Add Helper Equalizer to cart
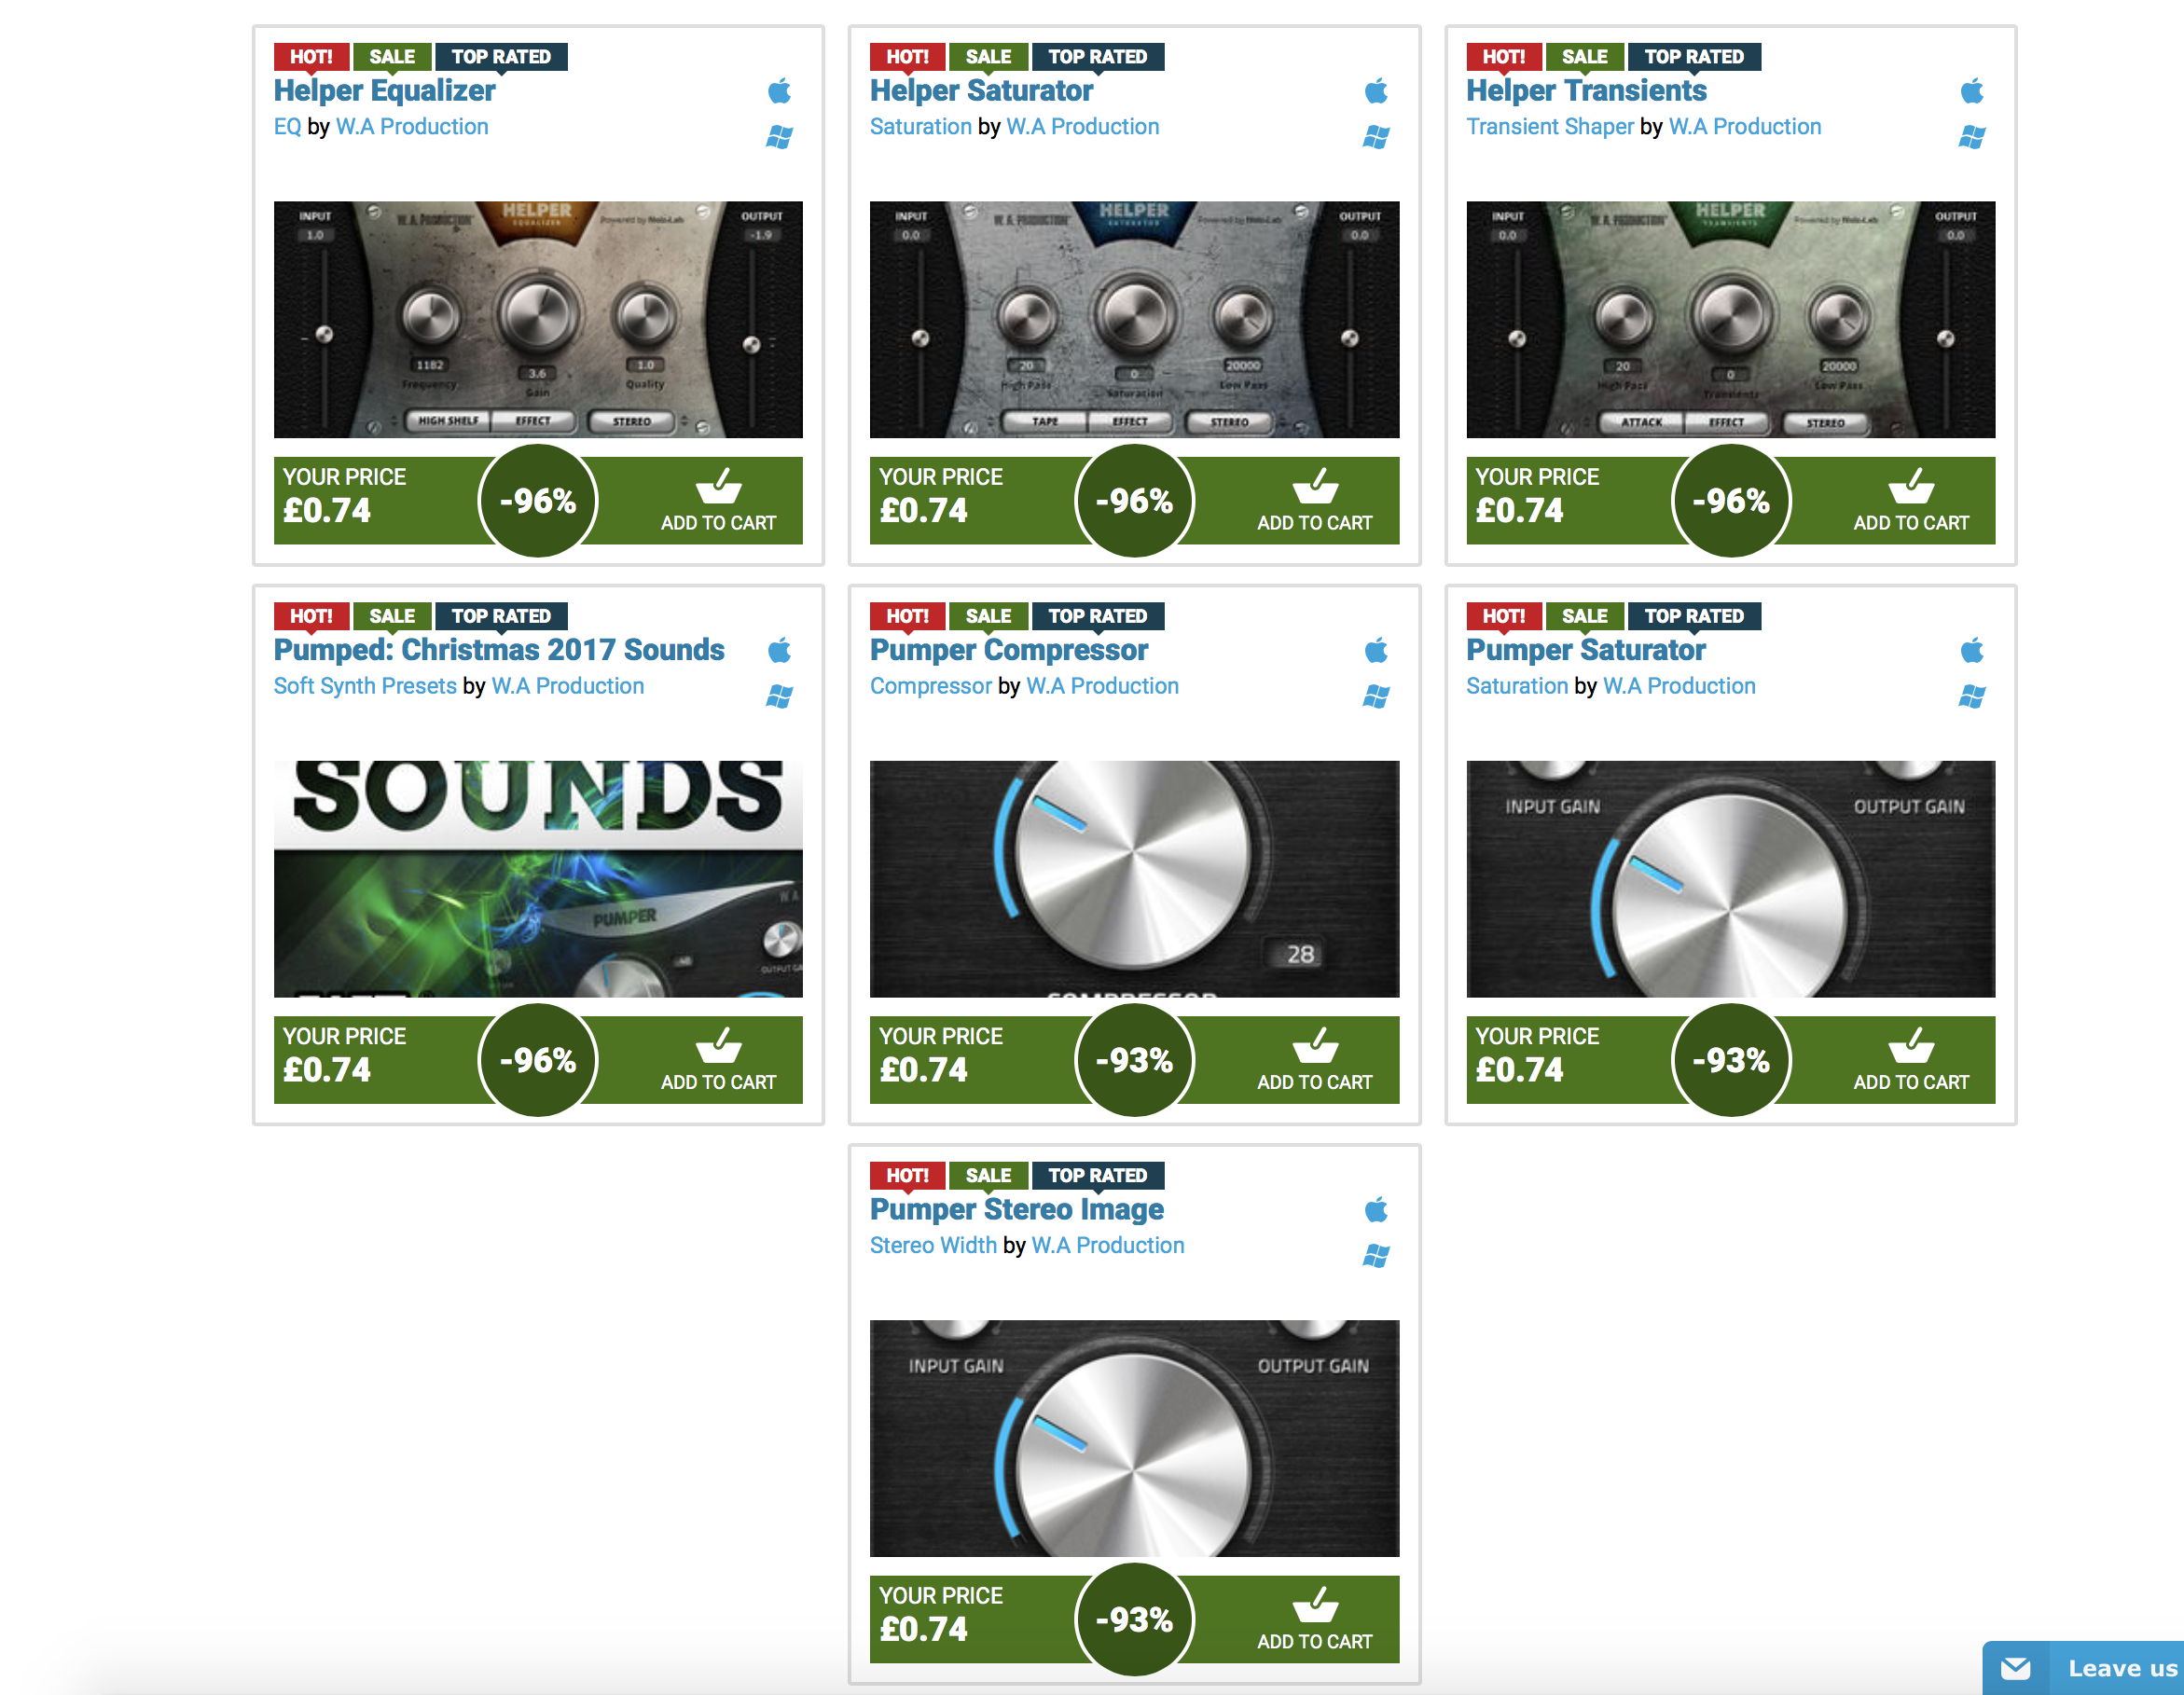2184x1695 pixels. [718, 501]
